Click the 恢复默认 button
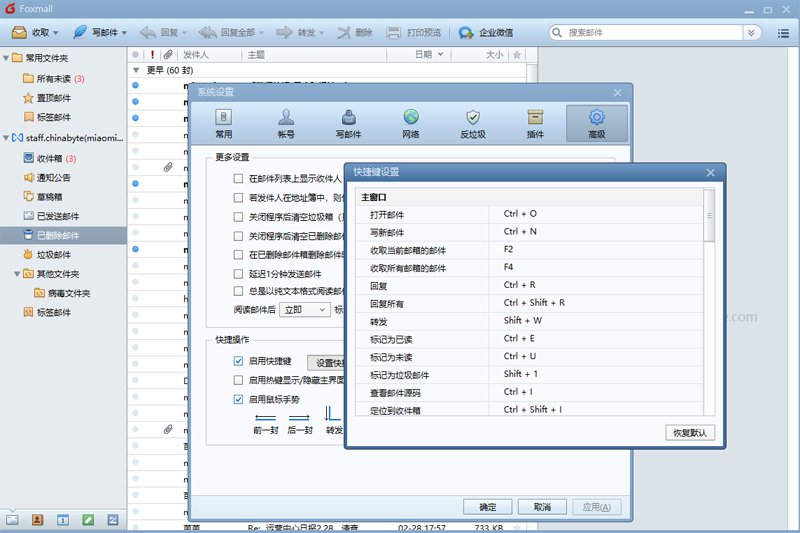The image size is (800, 533). (690, 433)
